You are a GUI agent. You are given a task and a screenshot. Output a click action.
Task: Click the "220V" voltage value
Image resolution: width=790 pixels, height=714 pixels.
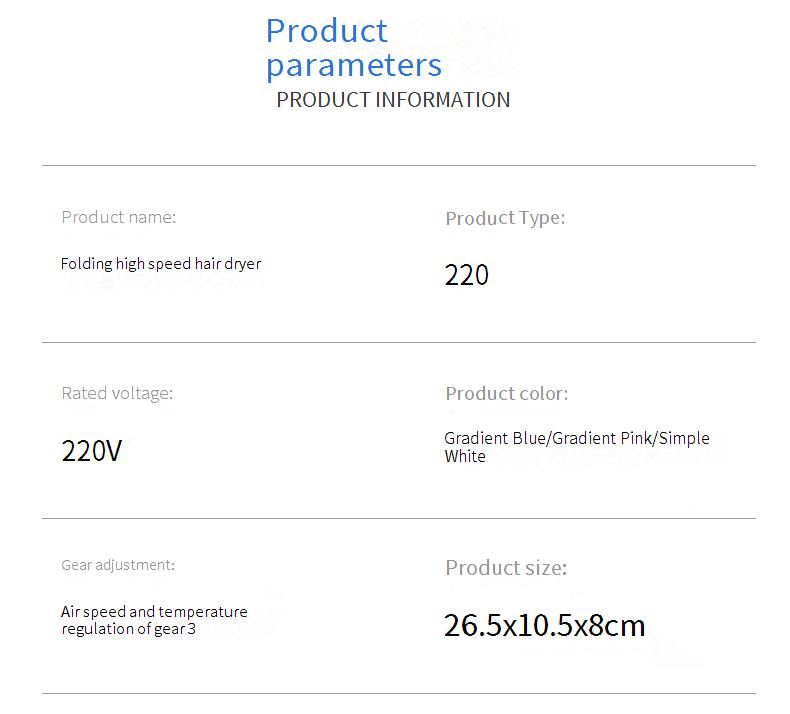91,451
